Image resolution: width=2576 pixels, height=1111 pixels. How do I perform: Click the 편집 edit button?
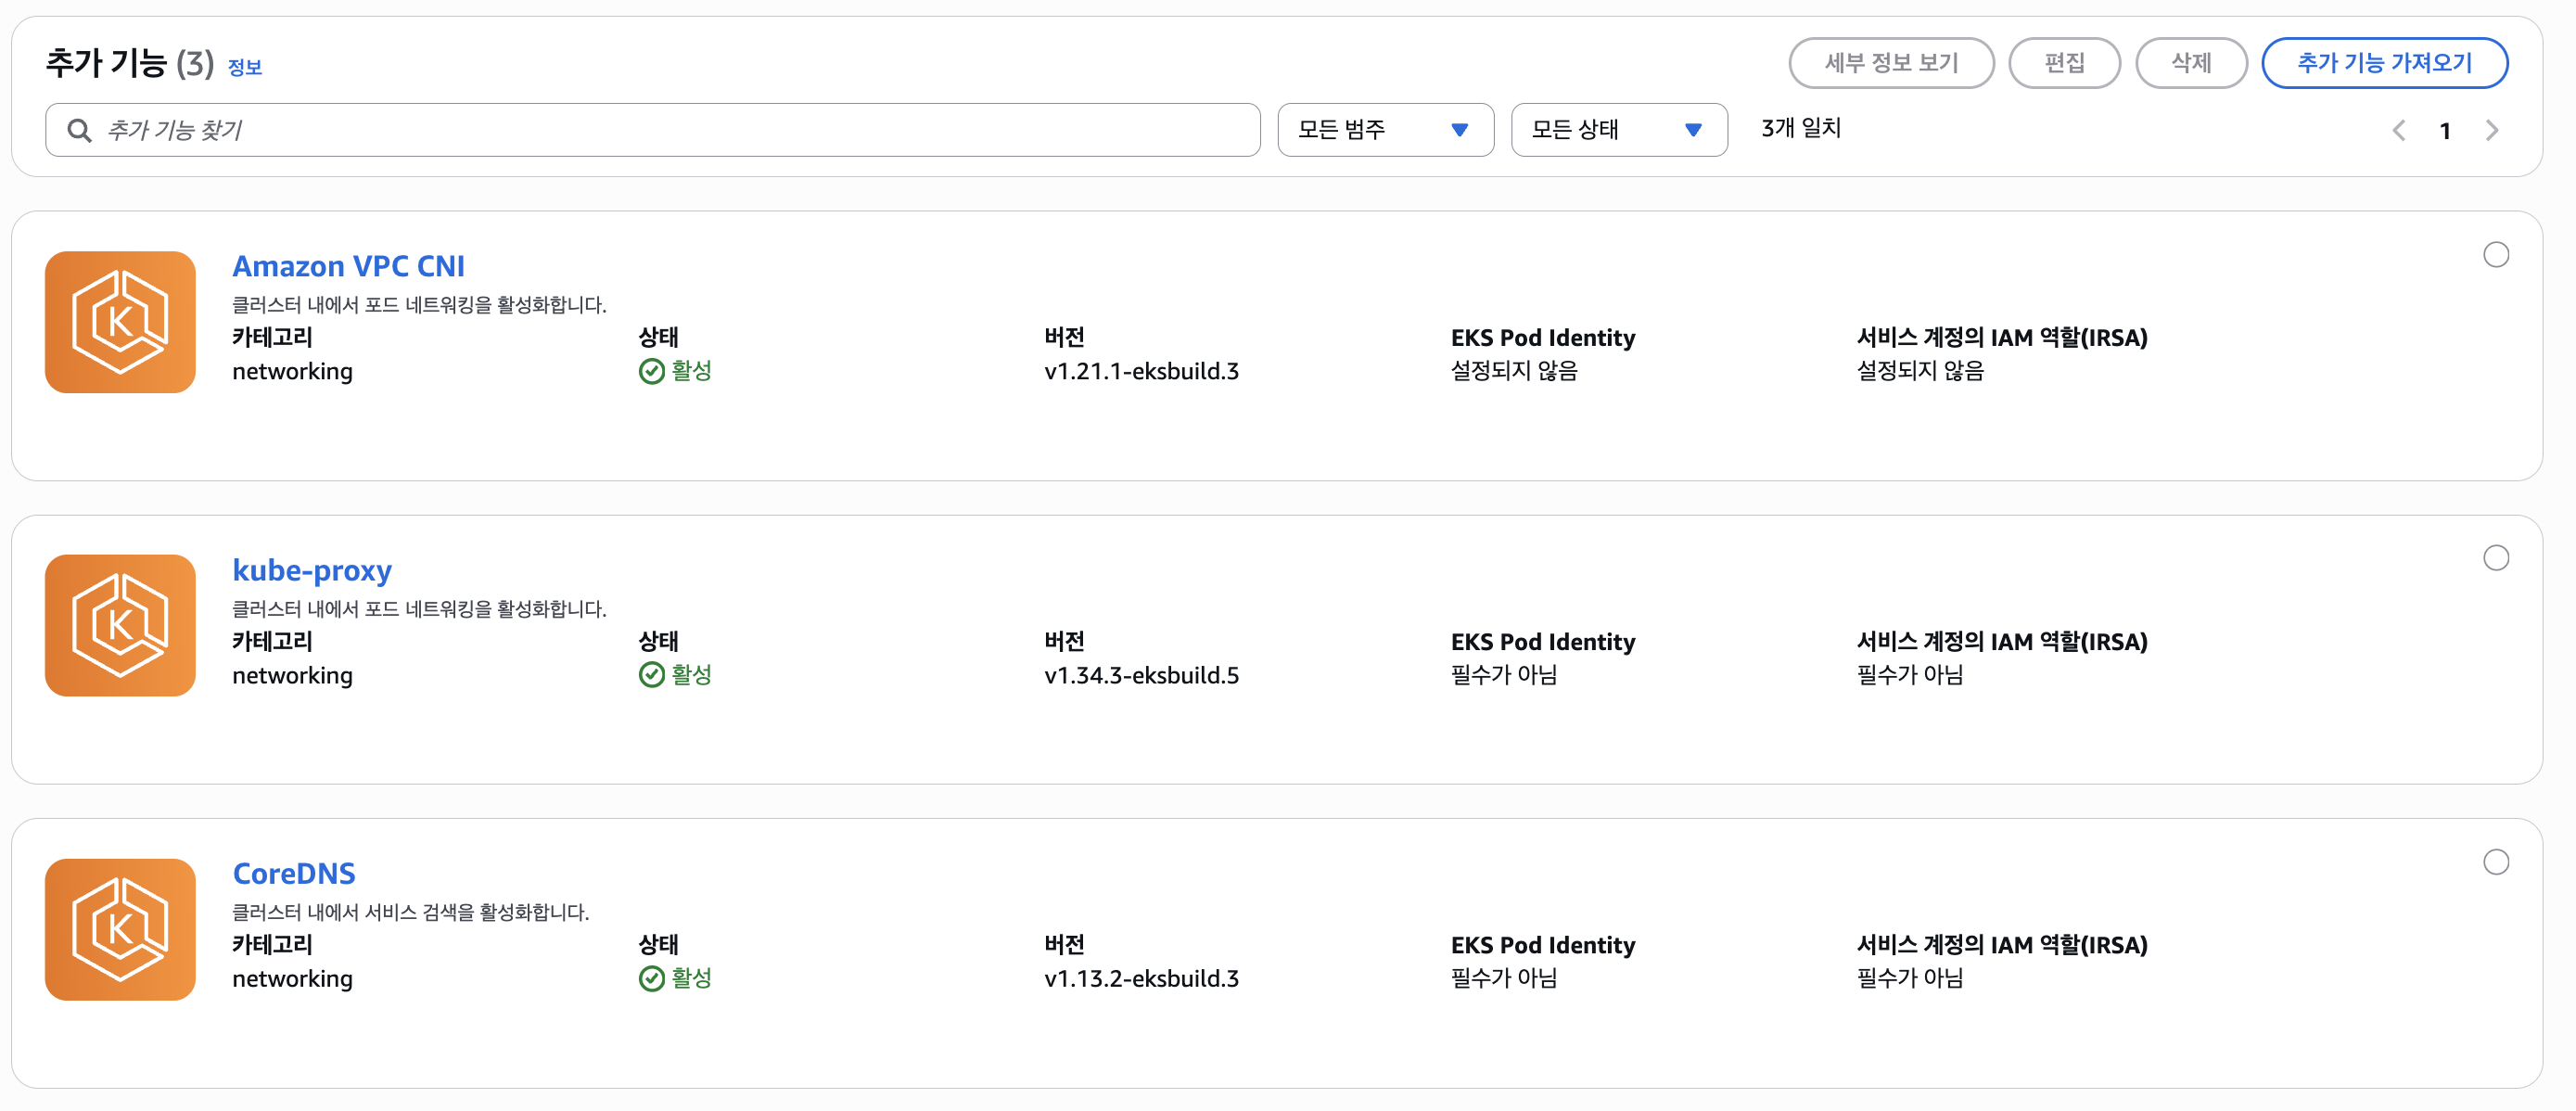coord(2063,63)
